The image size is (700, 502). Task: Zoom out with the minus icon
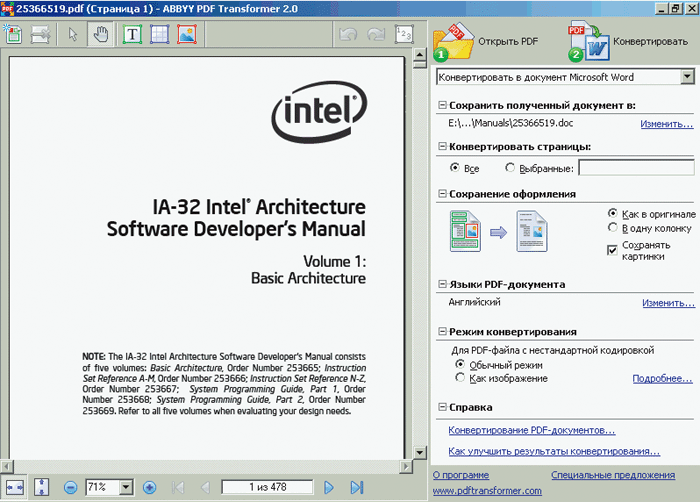coord(70,487)
